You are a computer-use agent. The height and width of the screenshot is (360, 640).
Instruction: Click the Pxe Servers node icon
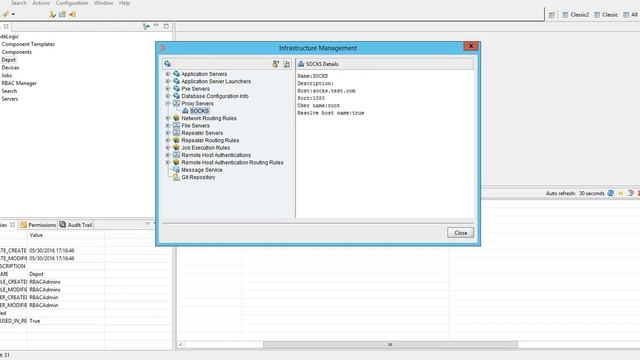[176, 89]
